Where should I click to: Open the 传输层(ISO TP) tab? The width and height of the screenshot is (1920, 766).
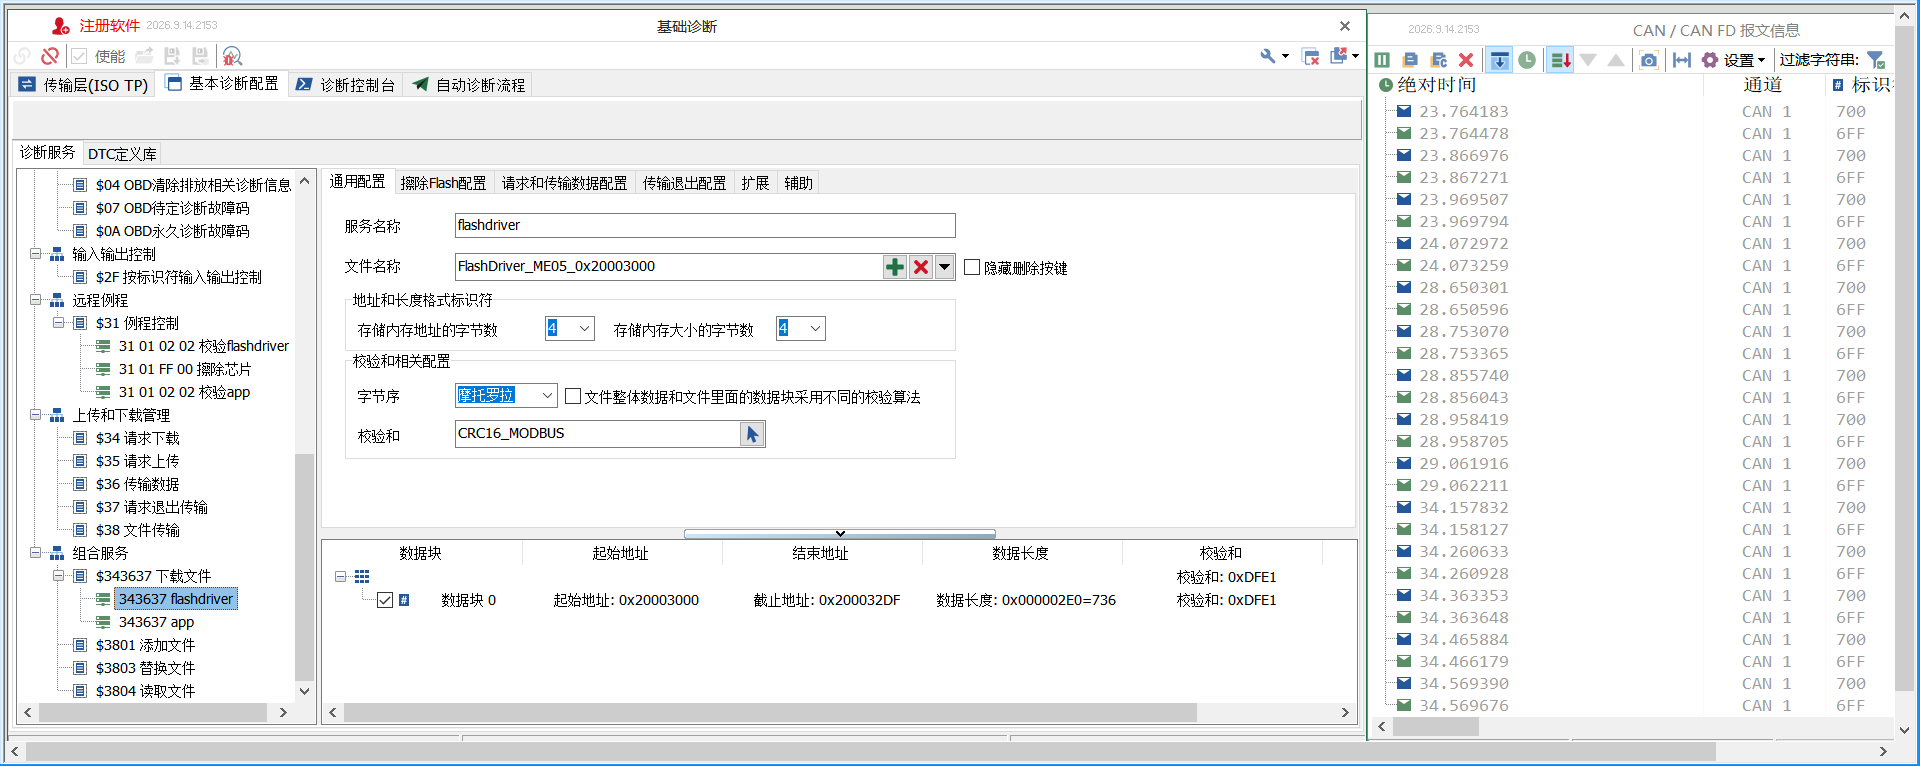coord(83,85)
